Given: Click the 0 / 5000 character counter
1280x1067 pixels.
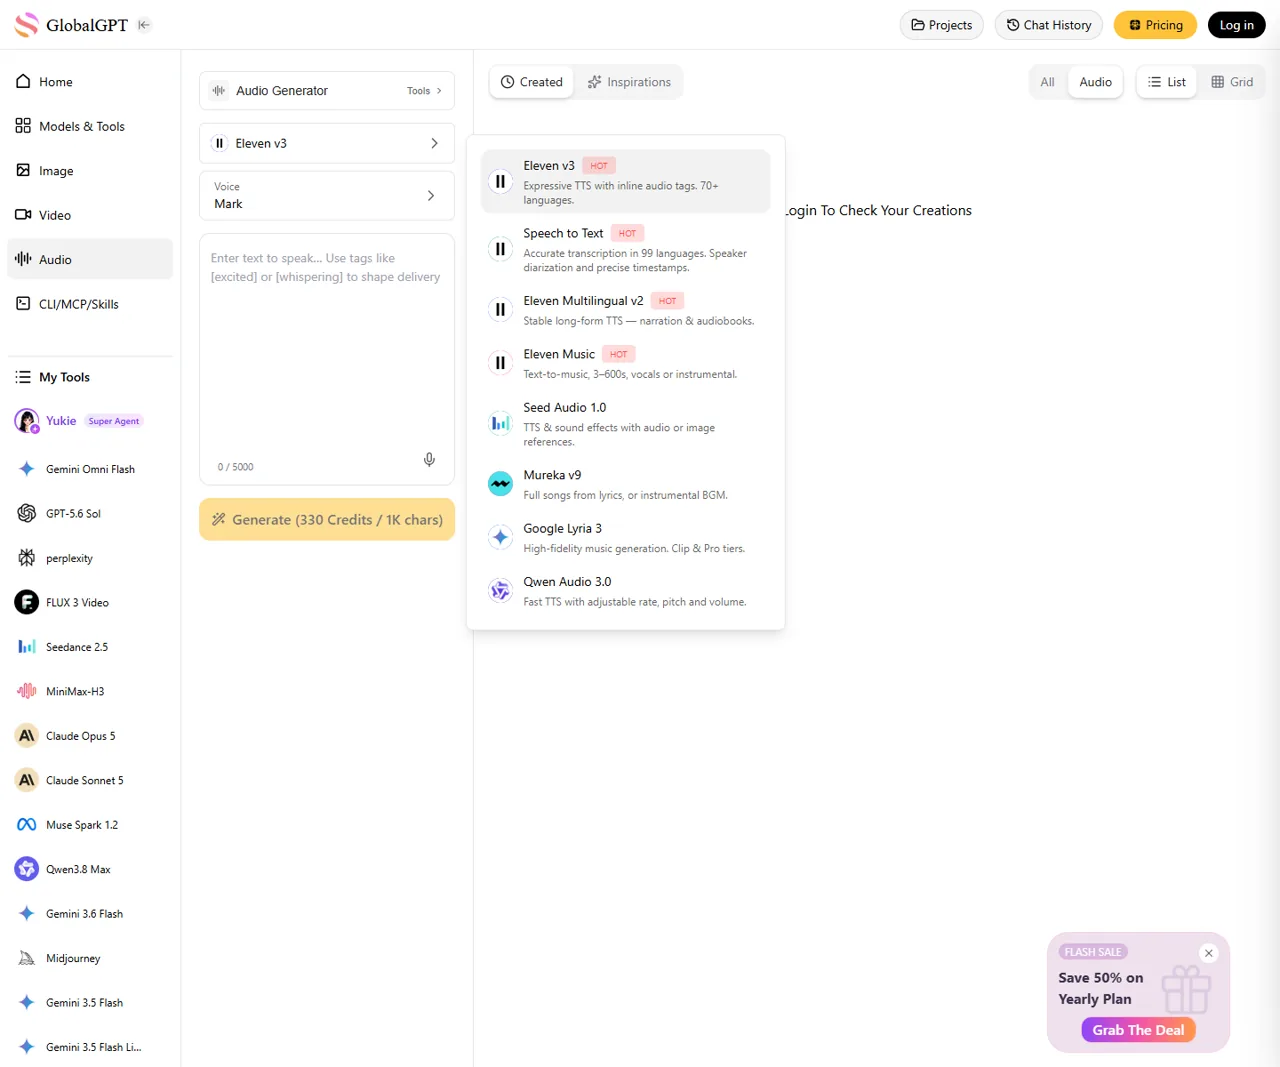Looking at the screenshot, I should [x=235, y=467].
